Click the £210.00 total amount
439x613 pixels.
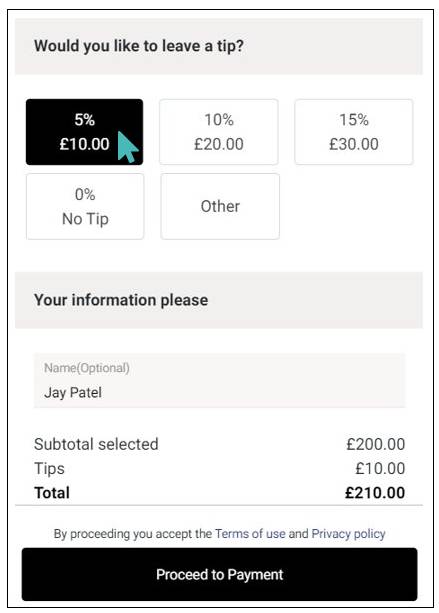(374, 493)
